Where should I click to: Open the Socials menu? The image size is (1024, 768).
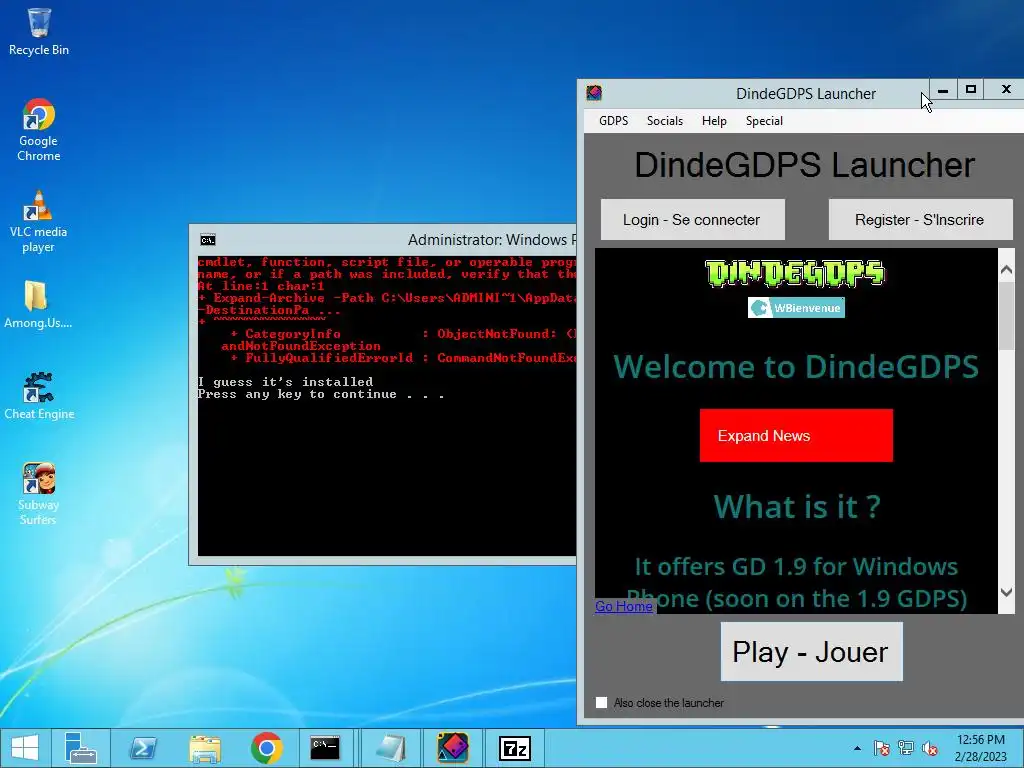[664, 121]
